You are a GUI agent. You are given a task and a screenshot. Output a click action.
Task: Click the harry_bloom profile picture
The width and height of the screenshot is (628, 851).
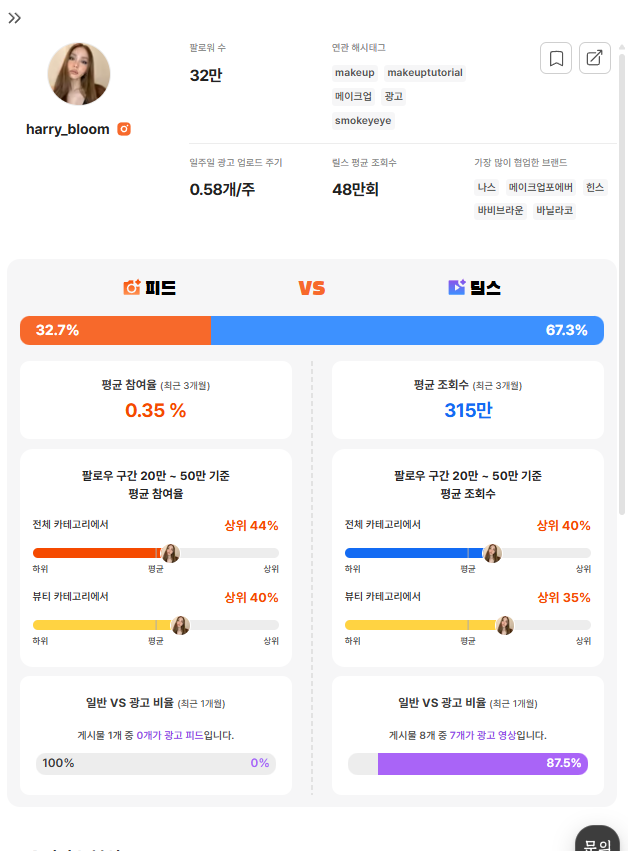79,74
